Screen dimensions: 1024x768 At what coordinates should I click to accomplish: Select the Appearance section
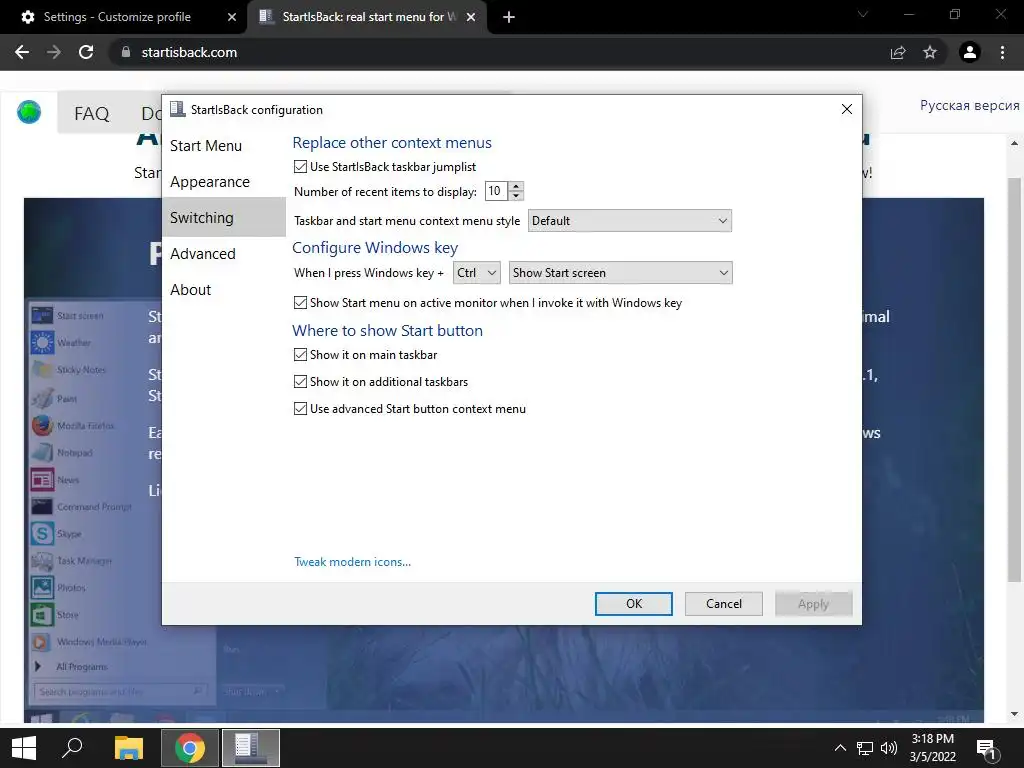tap(223, 182)
